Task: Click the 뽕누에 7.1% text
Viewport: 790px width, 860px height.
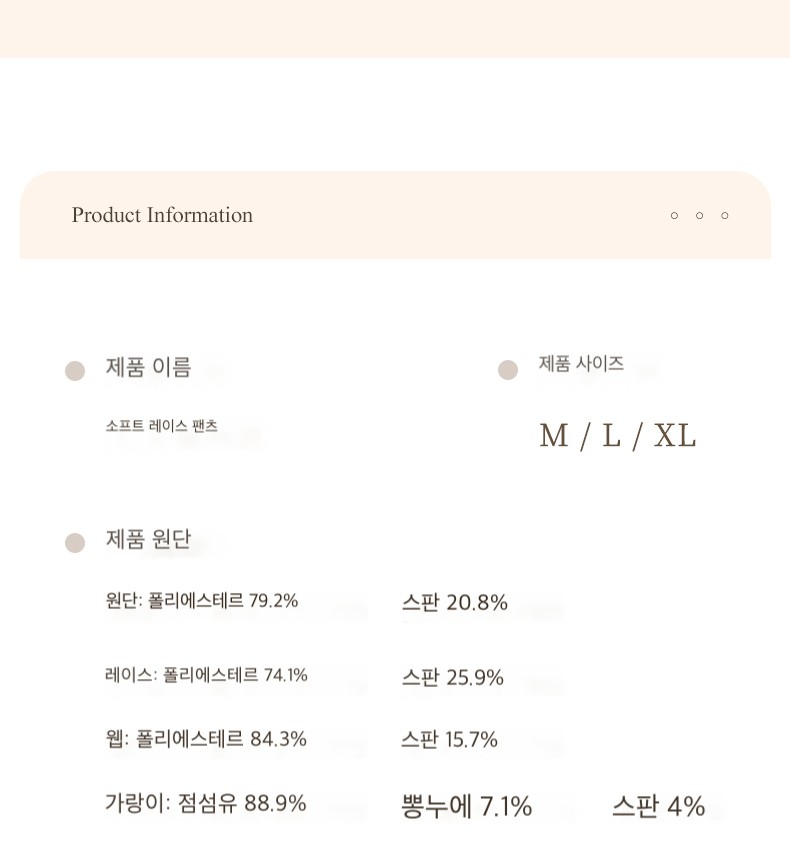Action: pyautogui.click(x=466, y=806)
